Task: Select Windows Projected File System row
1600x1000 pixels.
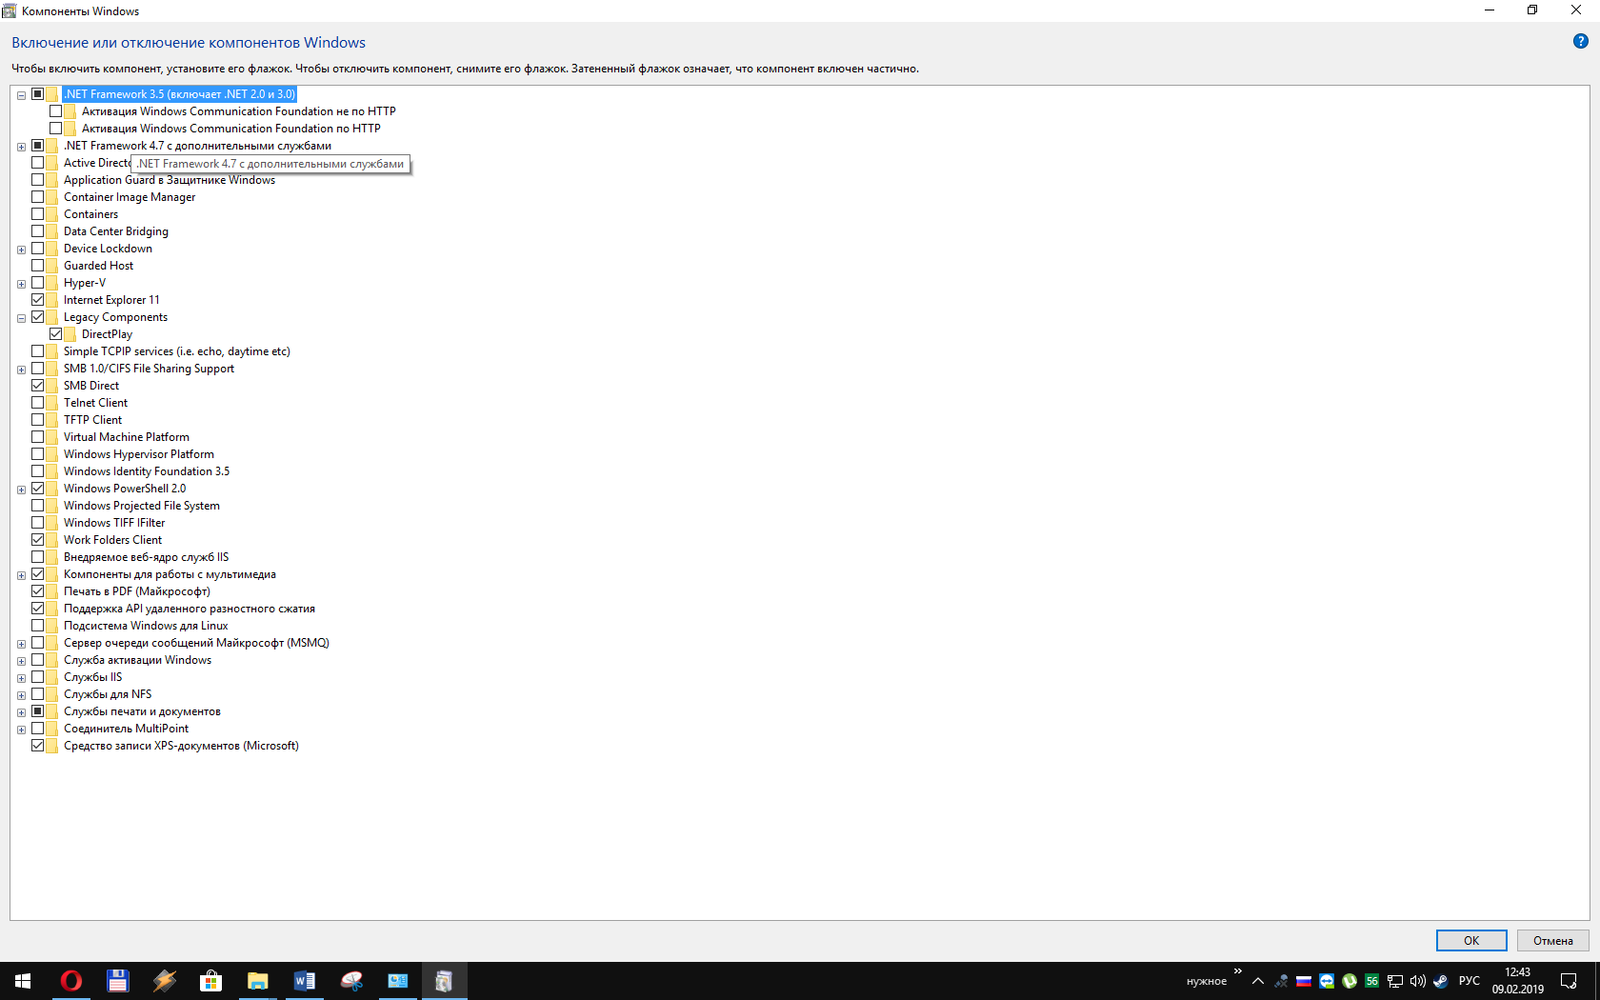Action: click(142, 506)
